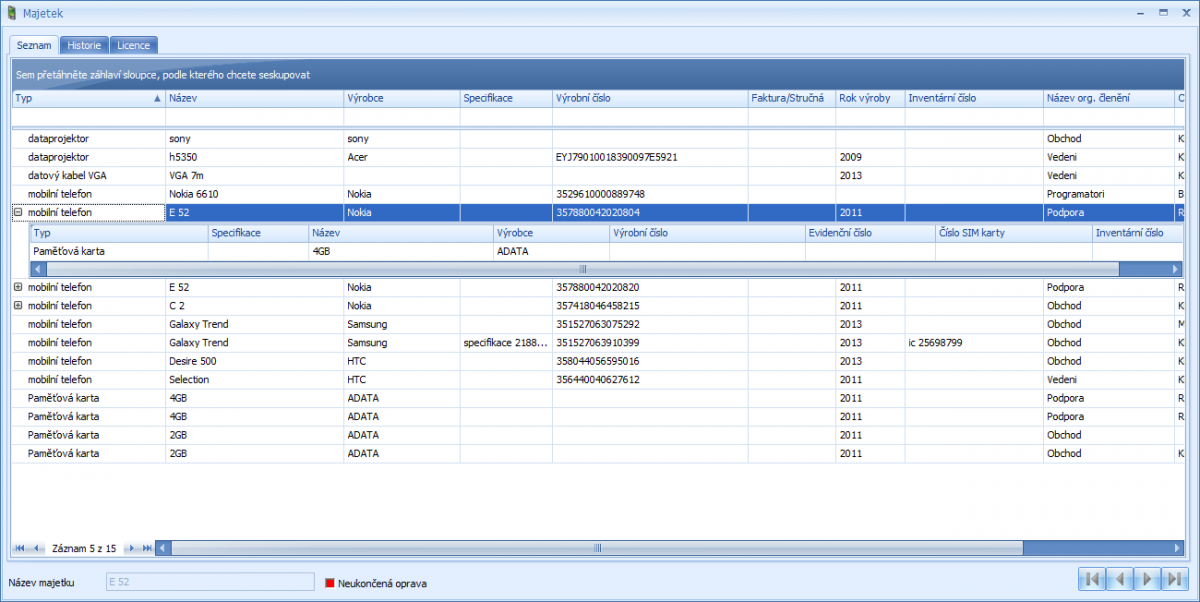Image resolution: width=1200 pixels, height=602 pixels.
Task: Expand the second E 52 mobilní telefon row
Action: tap(18, 287)
